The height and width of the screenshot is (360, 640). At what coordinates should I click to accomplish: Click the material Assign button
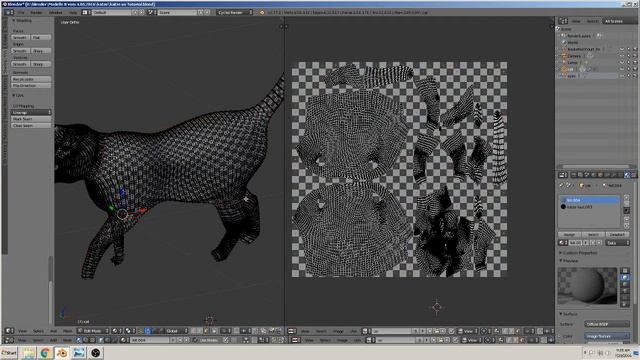tap(569, 235)
